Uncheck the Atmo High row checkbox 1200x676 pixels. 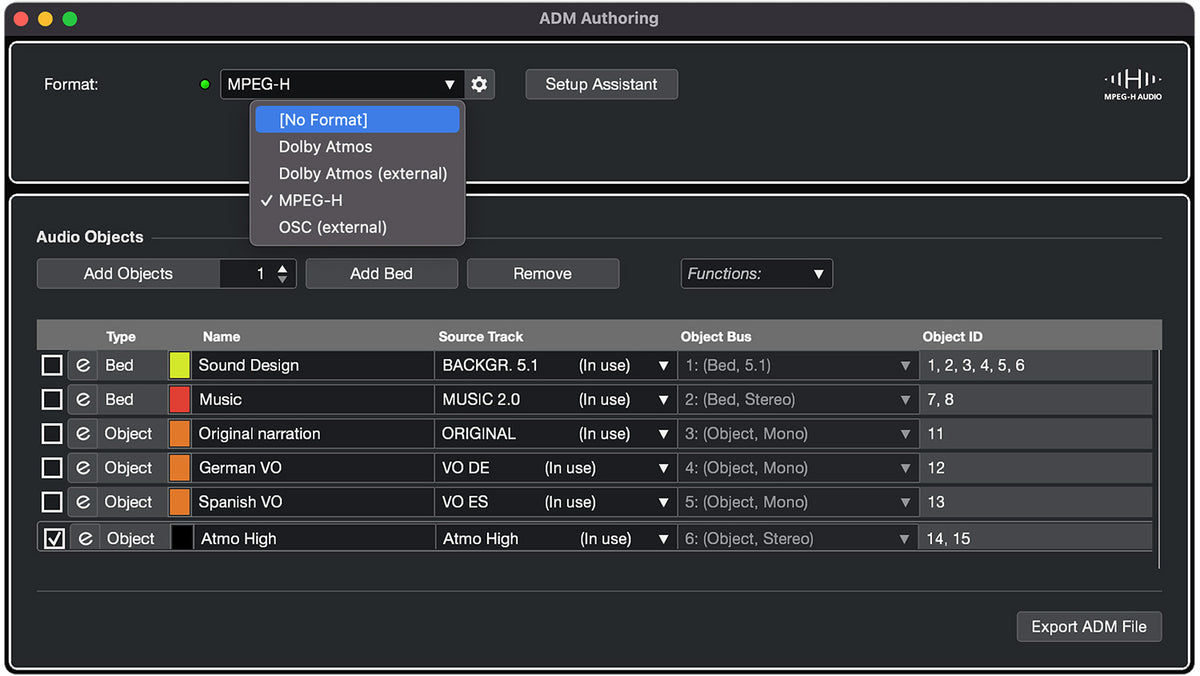point(54,538)
